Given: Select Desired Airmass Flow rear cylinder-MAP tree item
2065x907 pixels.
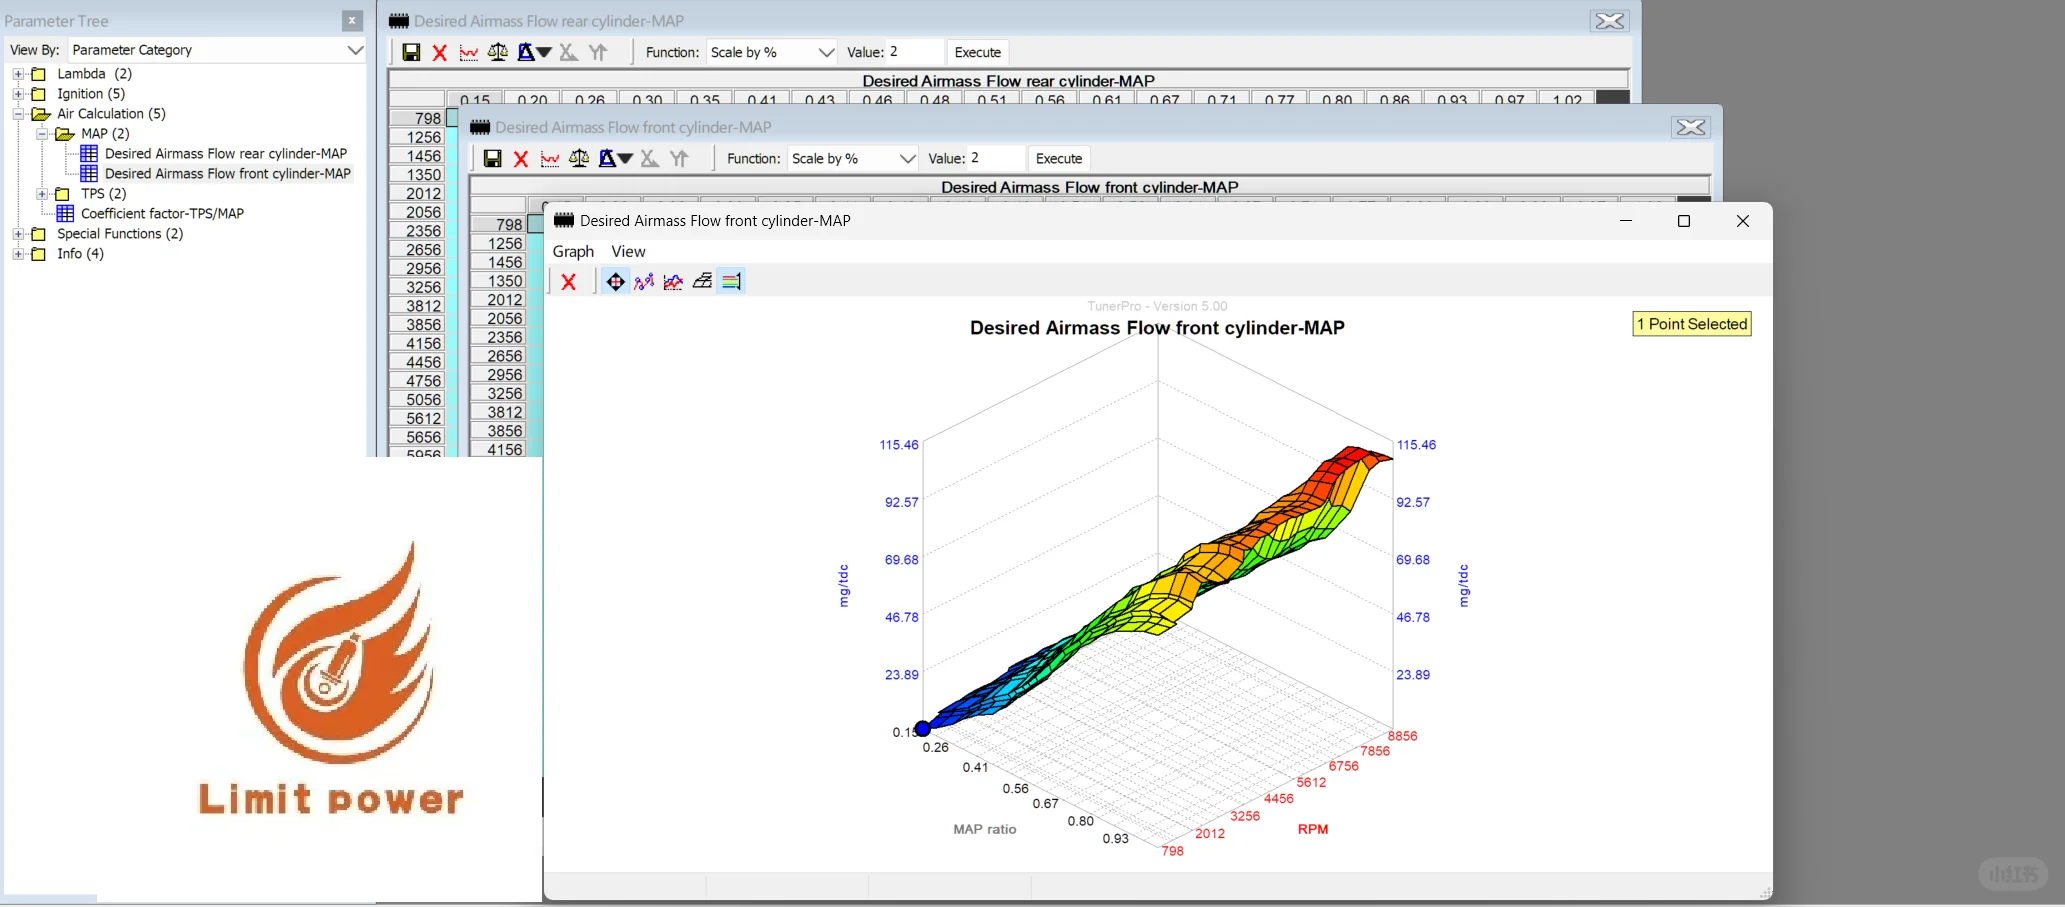Looking at the screenshot, I should pyautogui.click(x=226, y=153).
